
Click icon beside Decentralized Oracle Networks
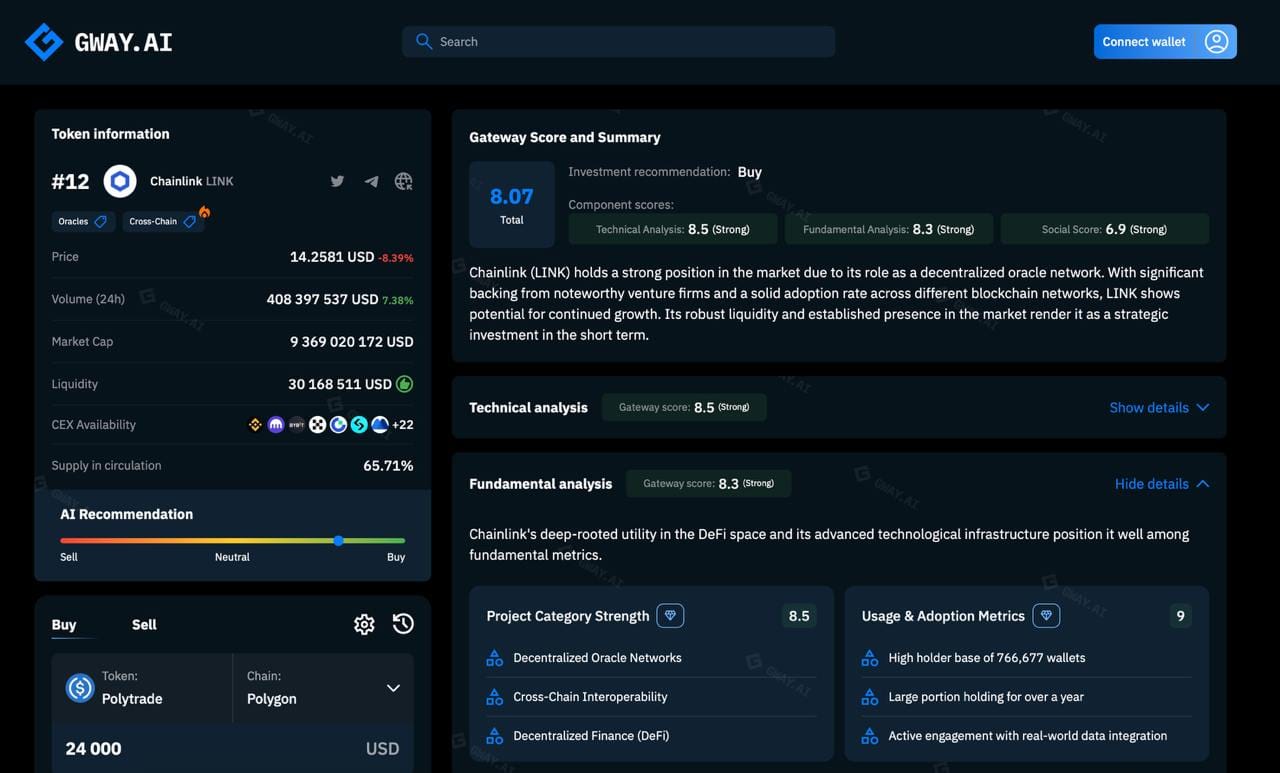494,658
